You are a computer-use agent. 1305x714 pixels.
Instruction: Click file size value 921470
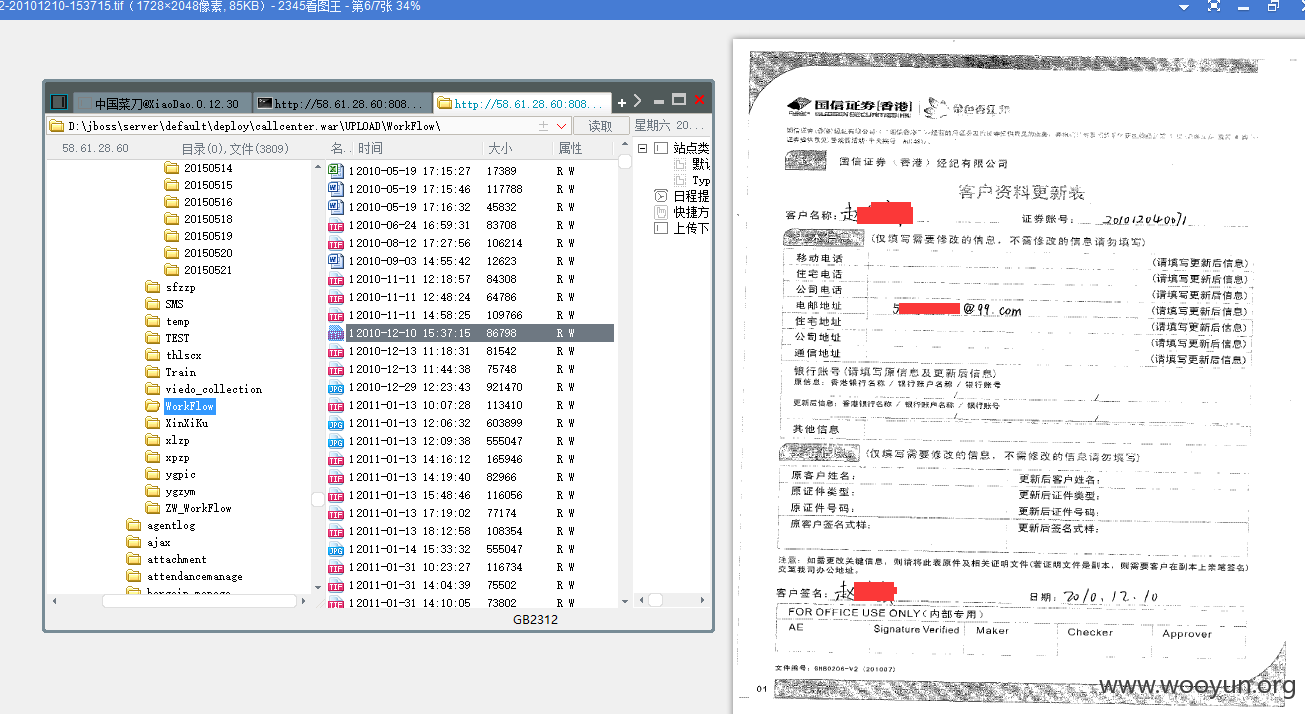pyautogui.click(x=504, y=387)
